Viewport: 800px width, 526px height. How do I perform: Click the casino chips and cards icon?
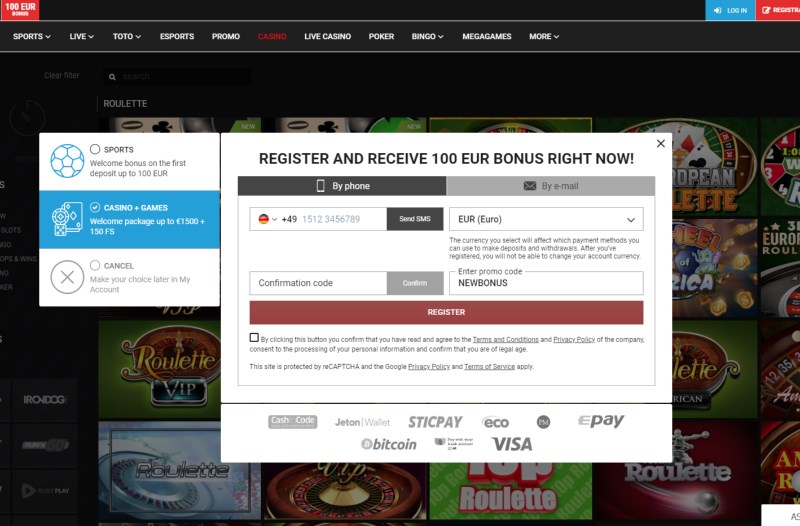point(67,219)
